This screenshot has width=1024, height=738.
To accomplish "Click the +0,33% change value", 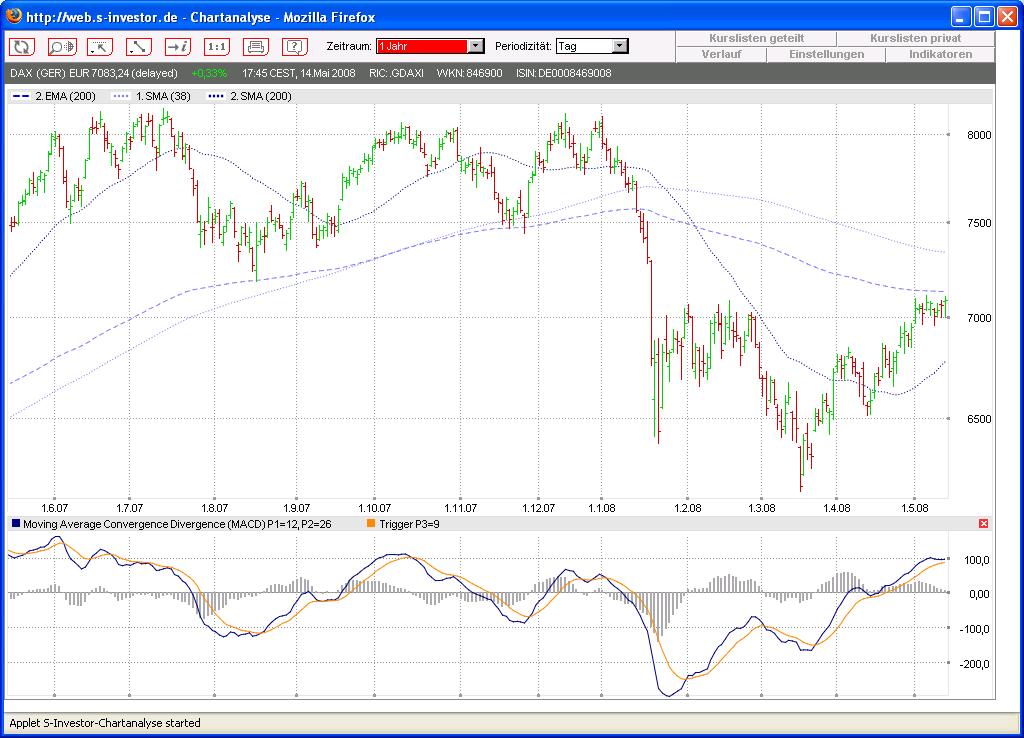I will (x=209, y=73).
